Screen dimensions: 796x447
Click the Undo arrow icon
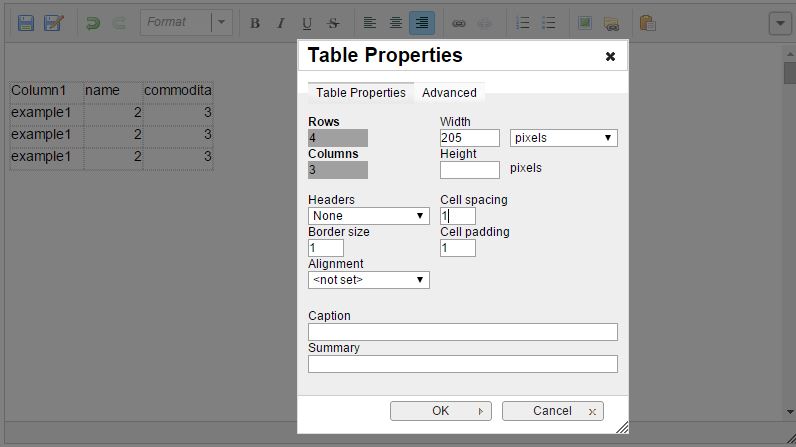click(93, 23)
